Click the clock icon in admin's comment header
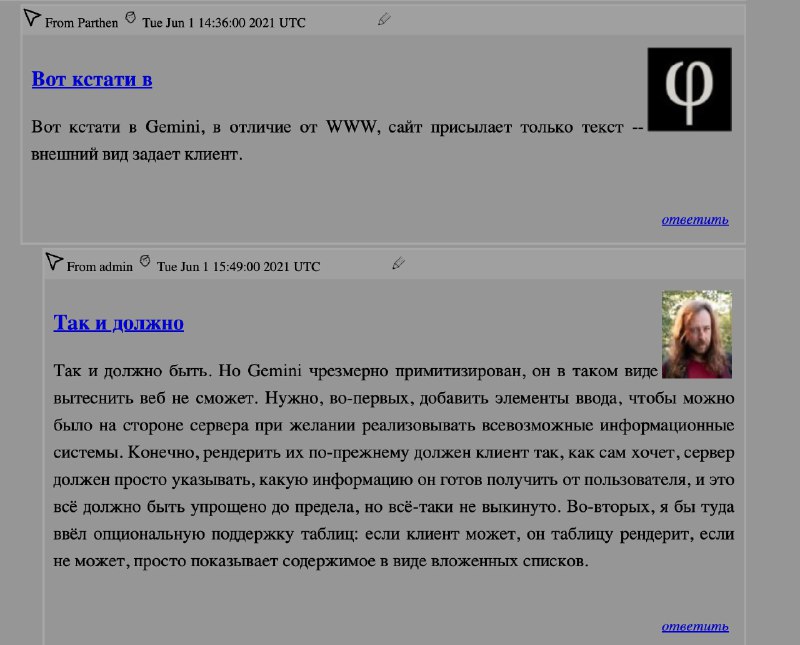This screenshot has width=800, height=645. coord(145,261)
